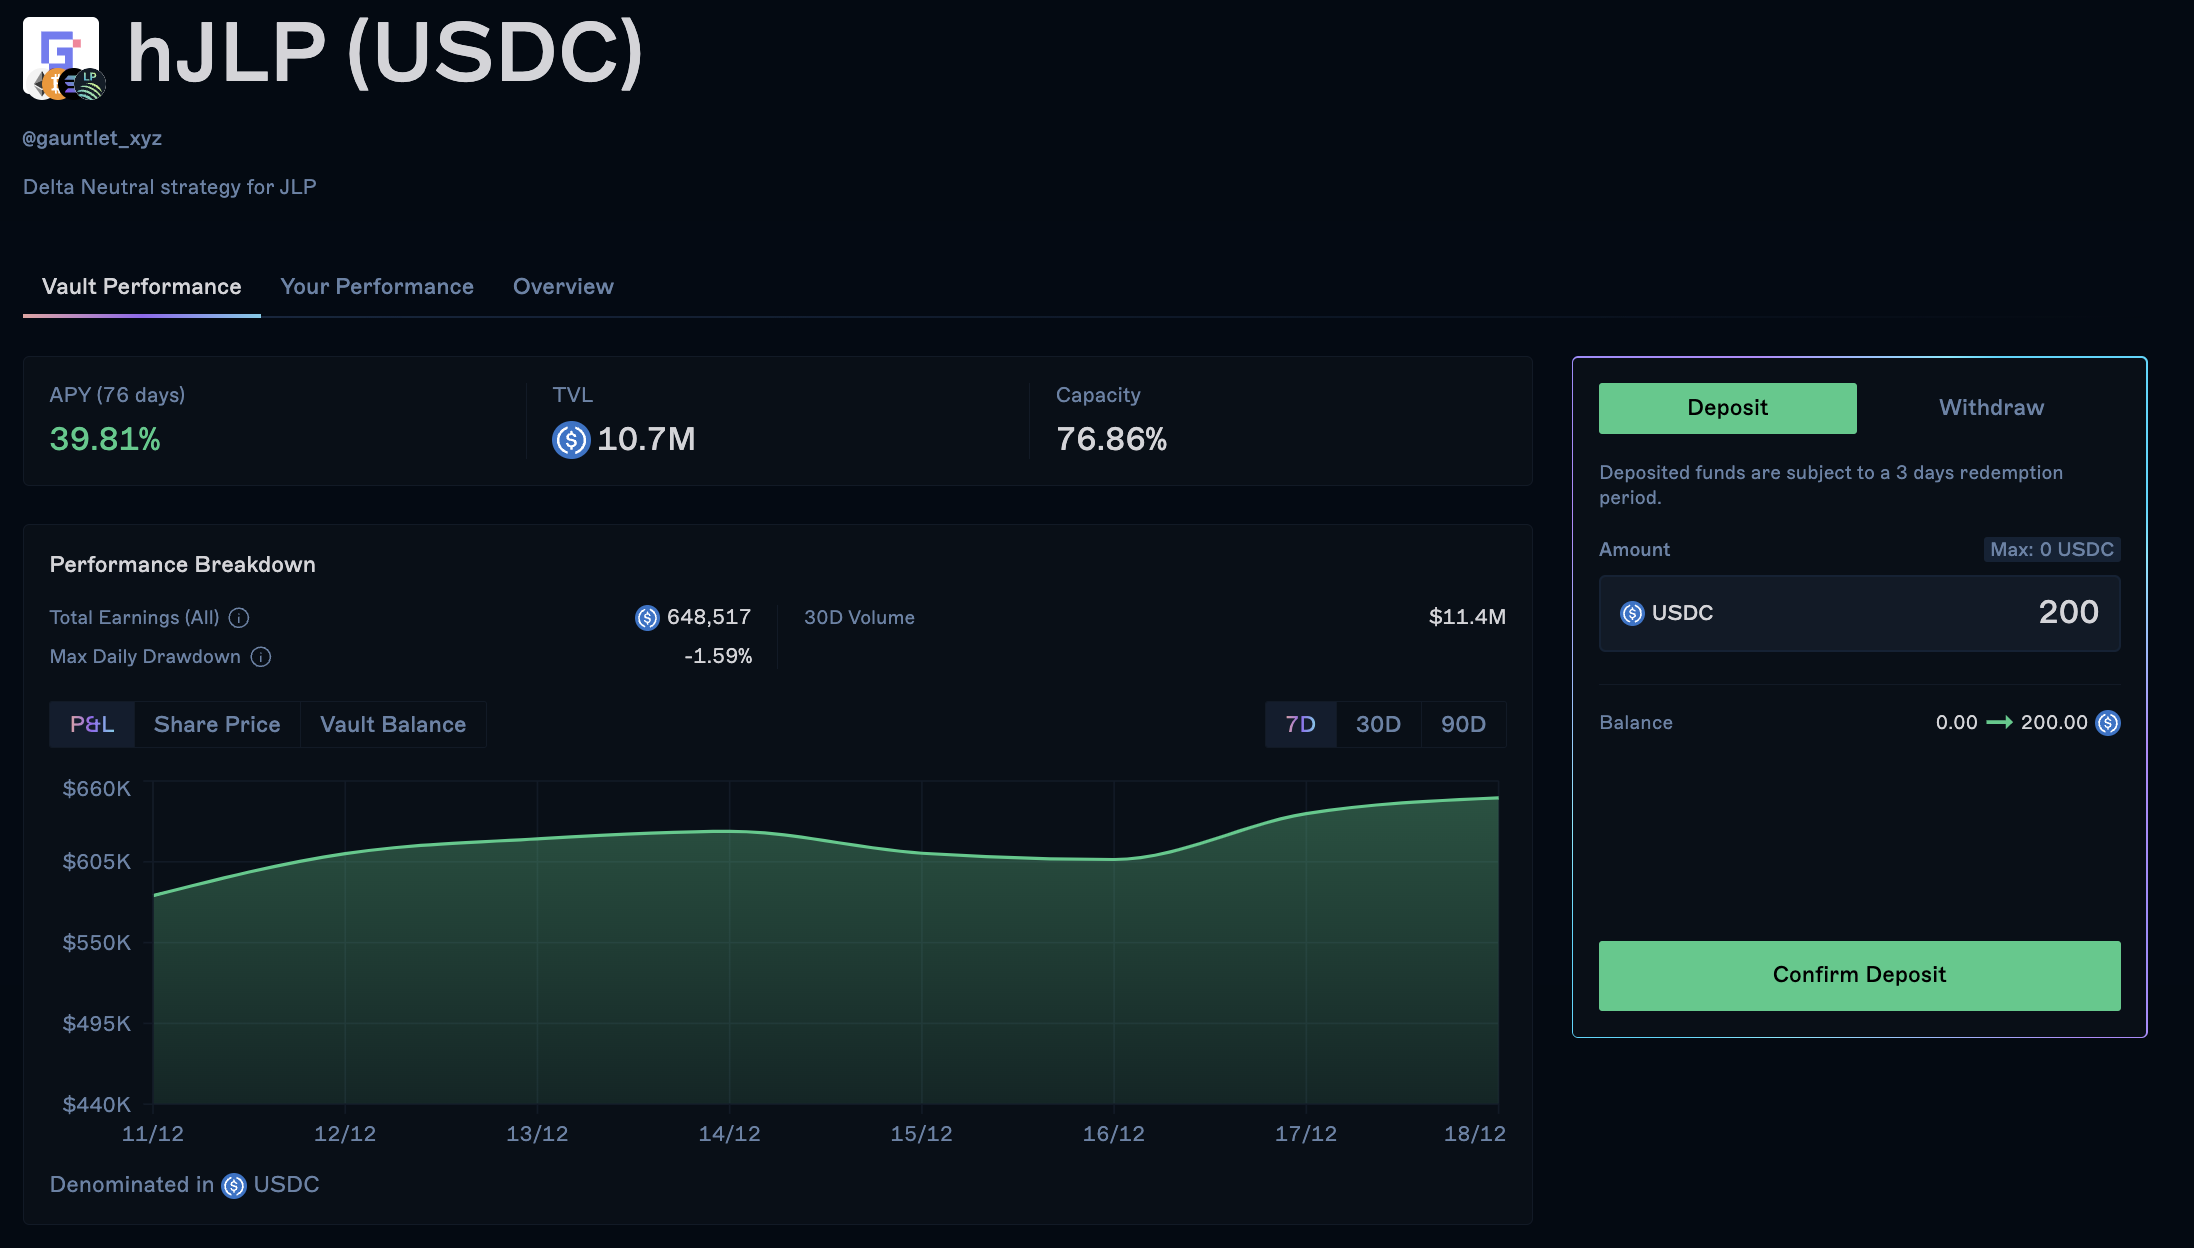Switch chart to Vault Balance view
Viewport: 2194px width, 1248px height.
tap(392, 724)
